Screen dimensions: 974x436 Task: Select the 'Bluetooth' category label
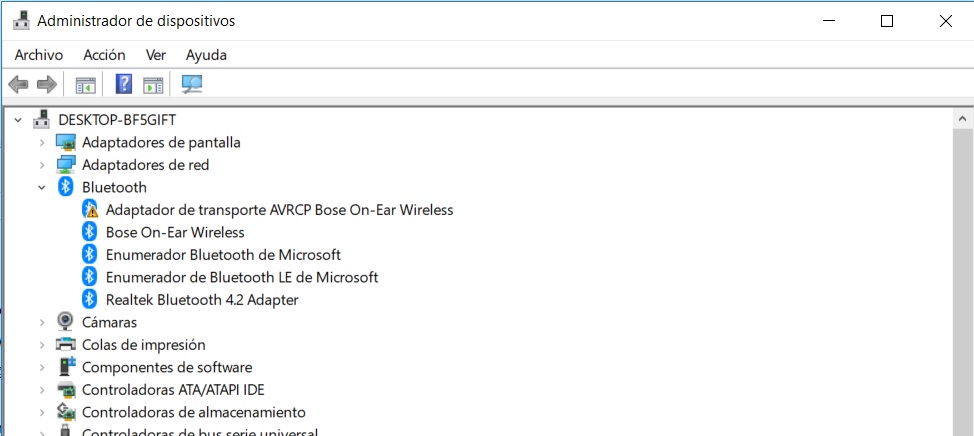coord(114,187)
